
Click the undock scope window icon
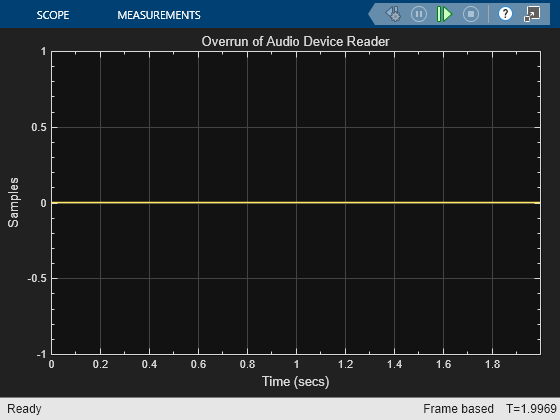point(532,14)
